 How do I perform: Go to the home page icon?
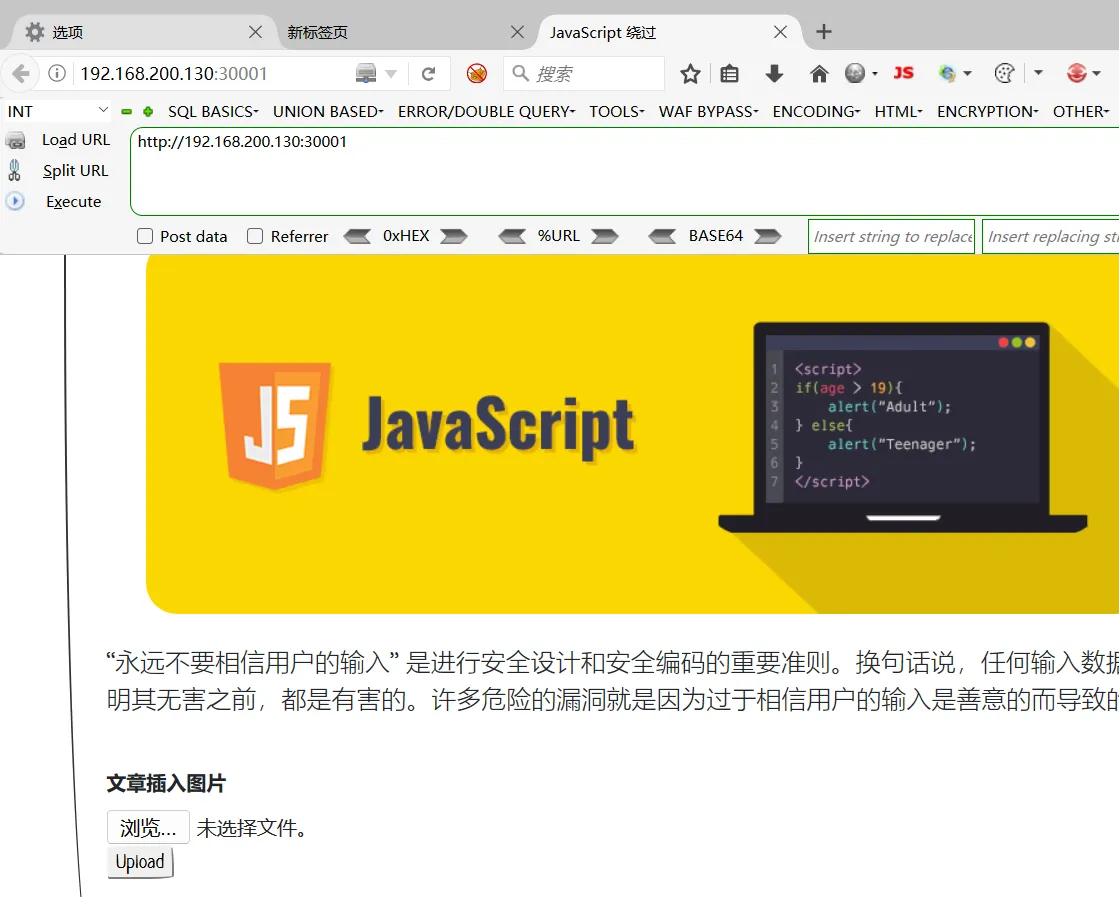point(819,73)
